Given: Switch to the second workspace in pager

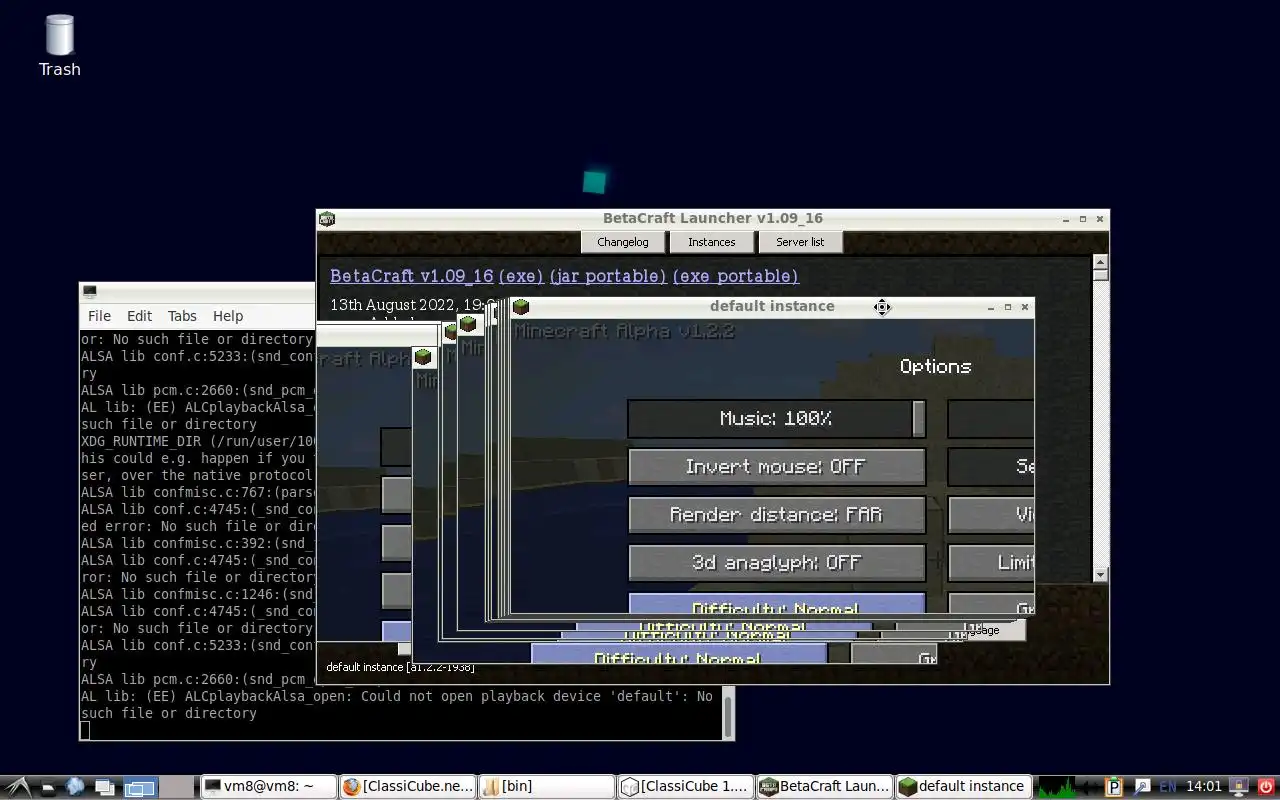Looking at the screenshot, I should click(x=177, y=787).
